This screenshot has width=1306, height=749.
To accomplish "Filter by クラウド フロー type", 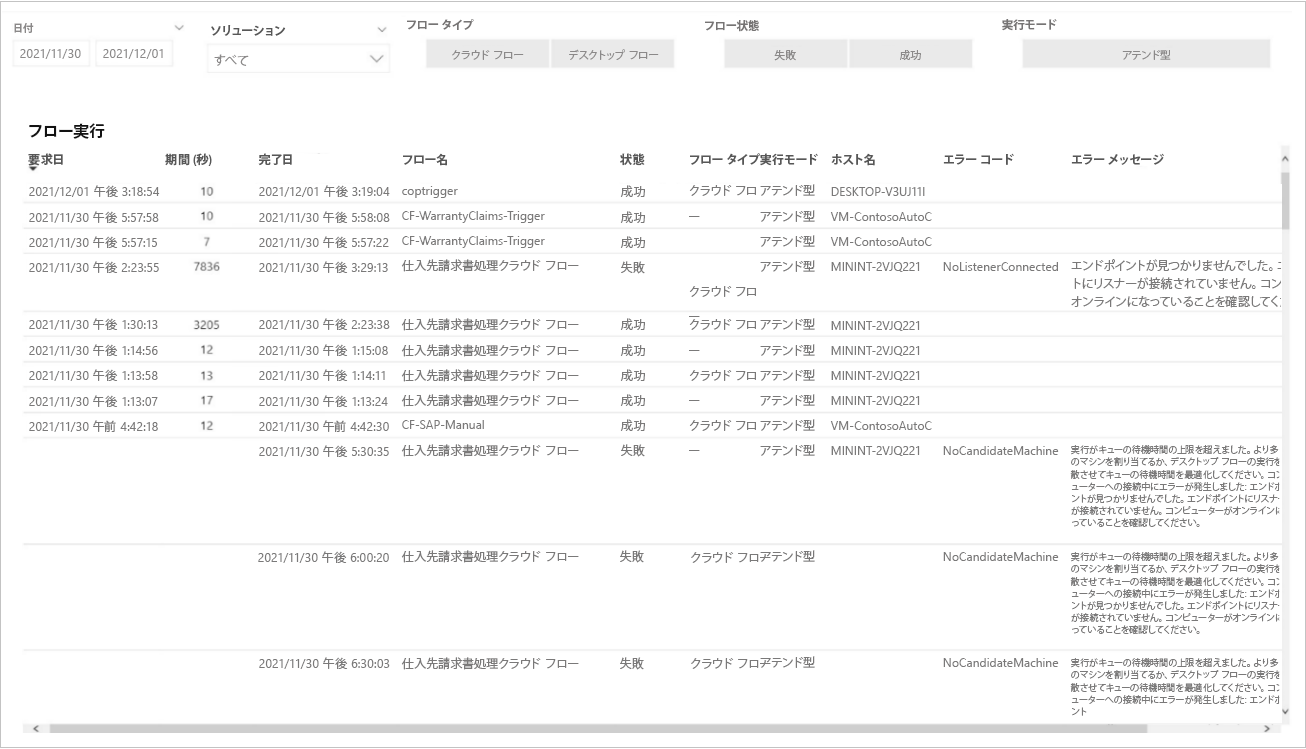I will [x=488, y=55].
